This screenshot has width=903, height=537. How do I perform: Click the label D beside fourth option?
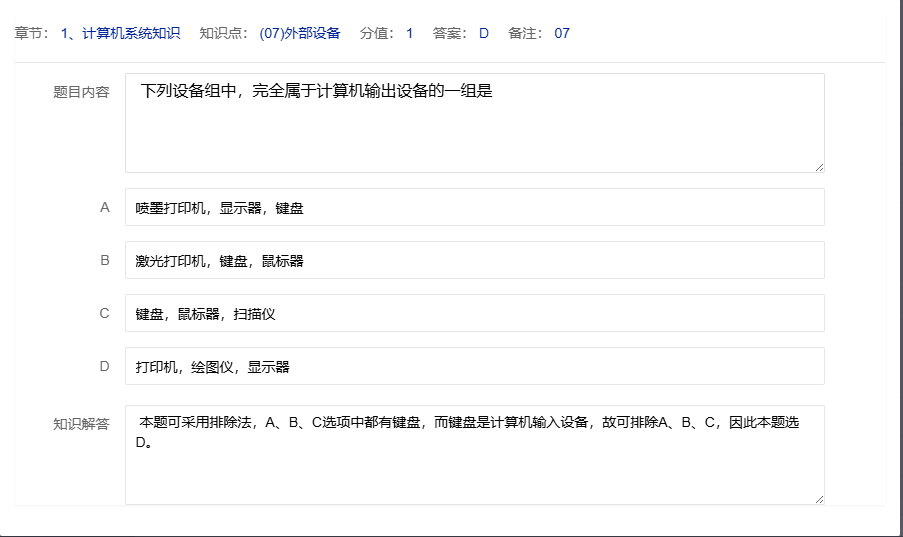coord(105,366)
